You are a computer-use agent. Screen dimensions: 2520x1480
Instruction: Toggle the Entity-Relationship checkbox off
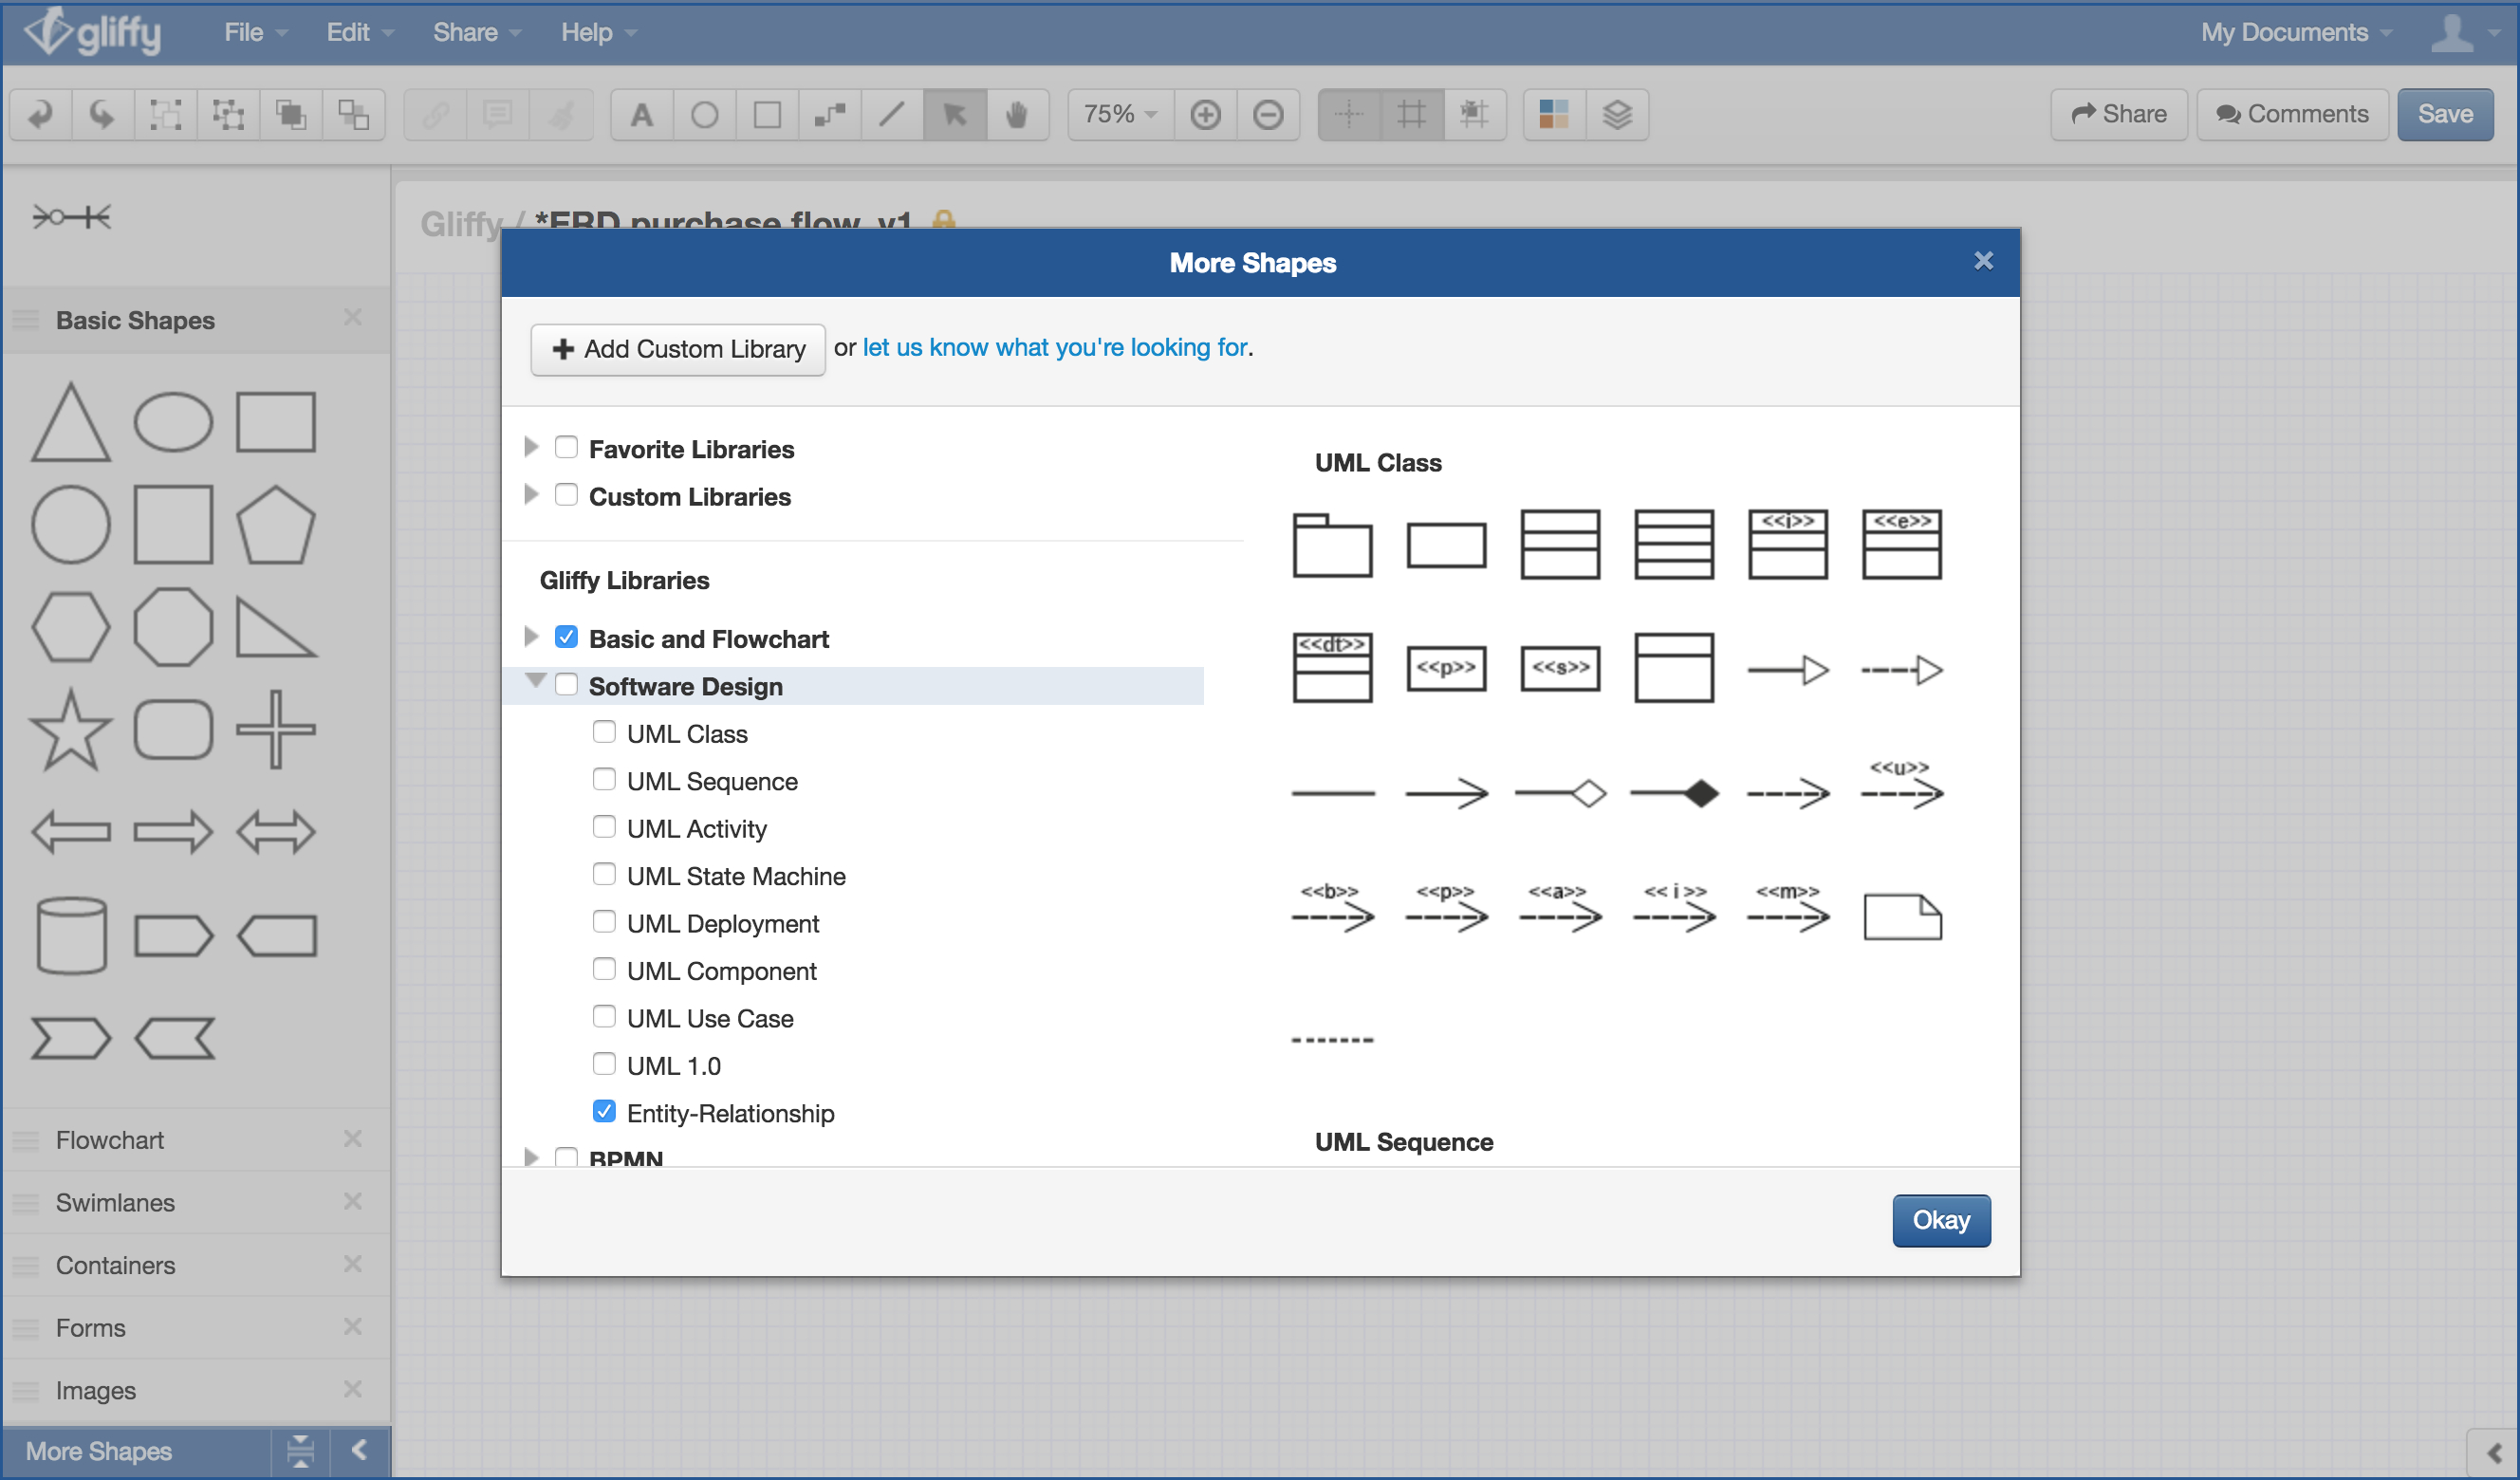pos(607,1112)
